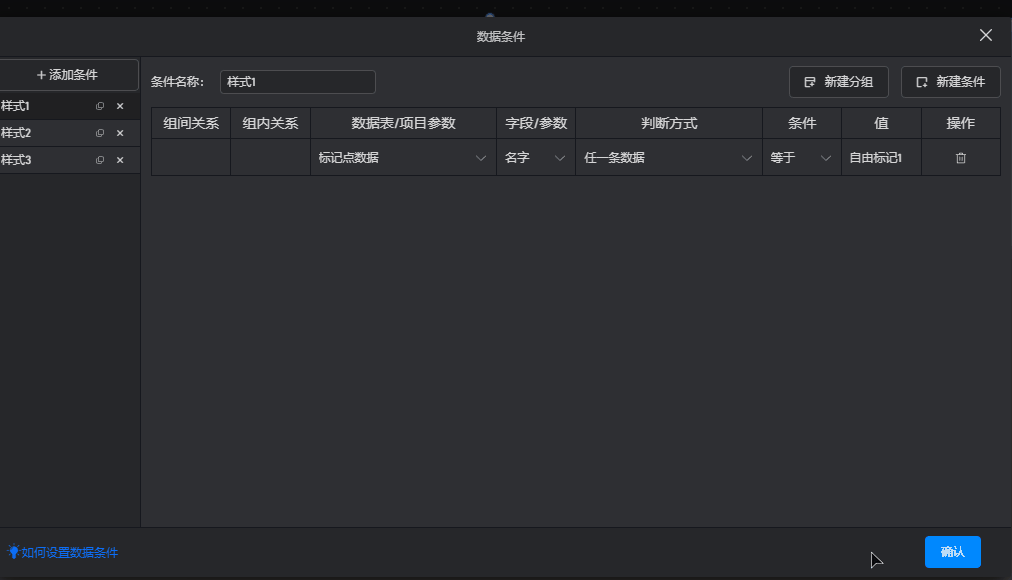Click the 新建分组 button
Image resolution: width=1012 pixels, height=580 pixels.
click(x=838, y=82)
